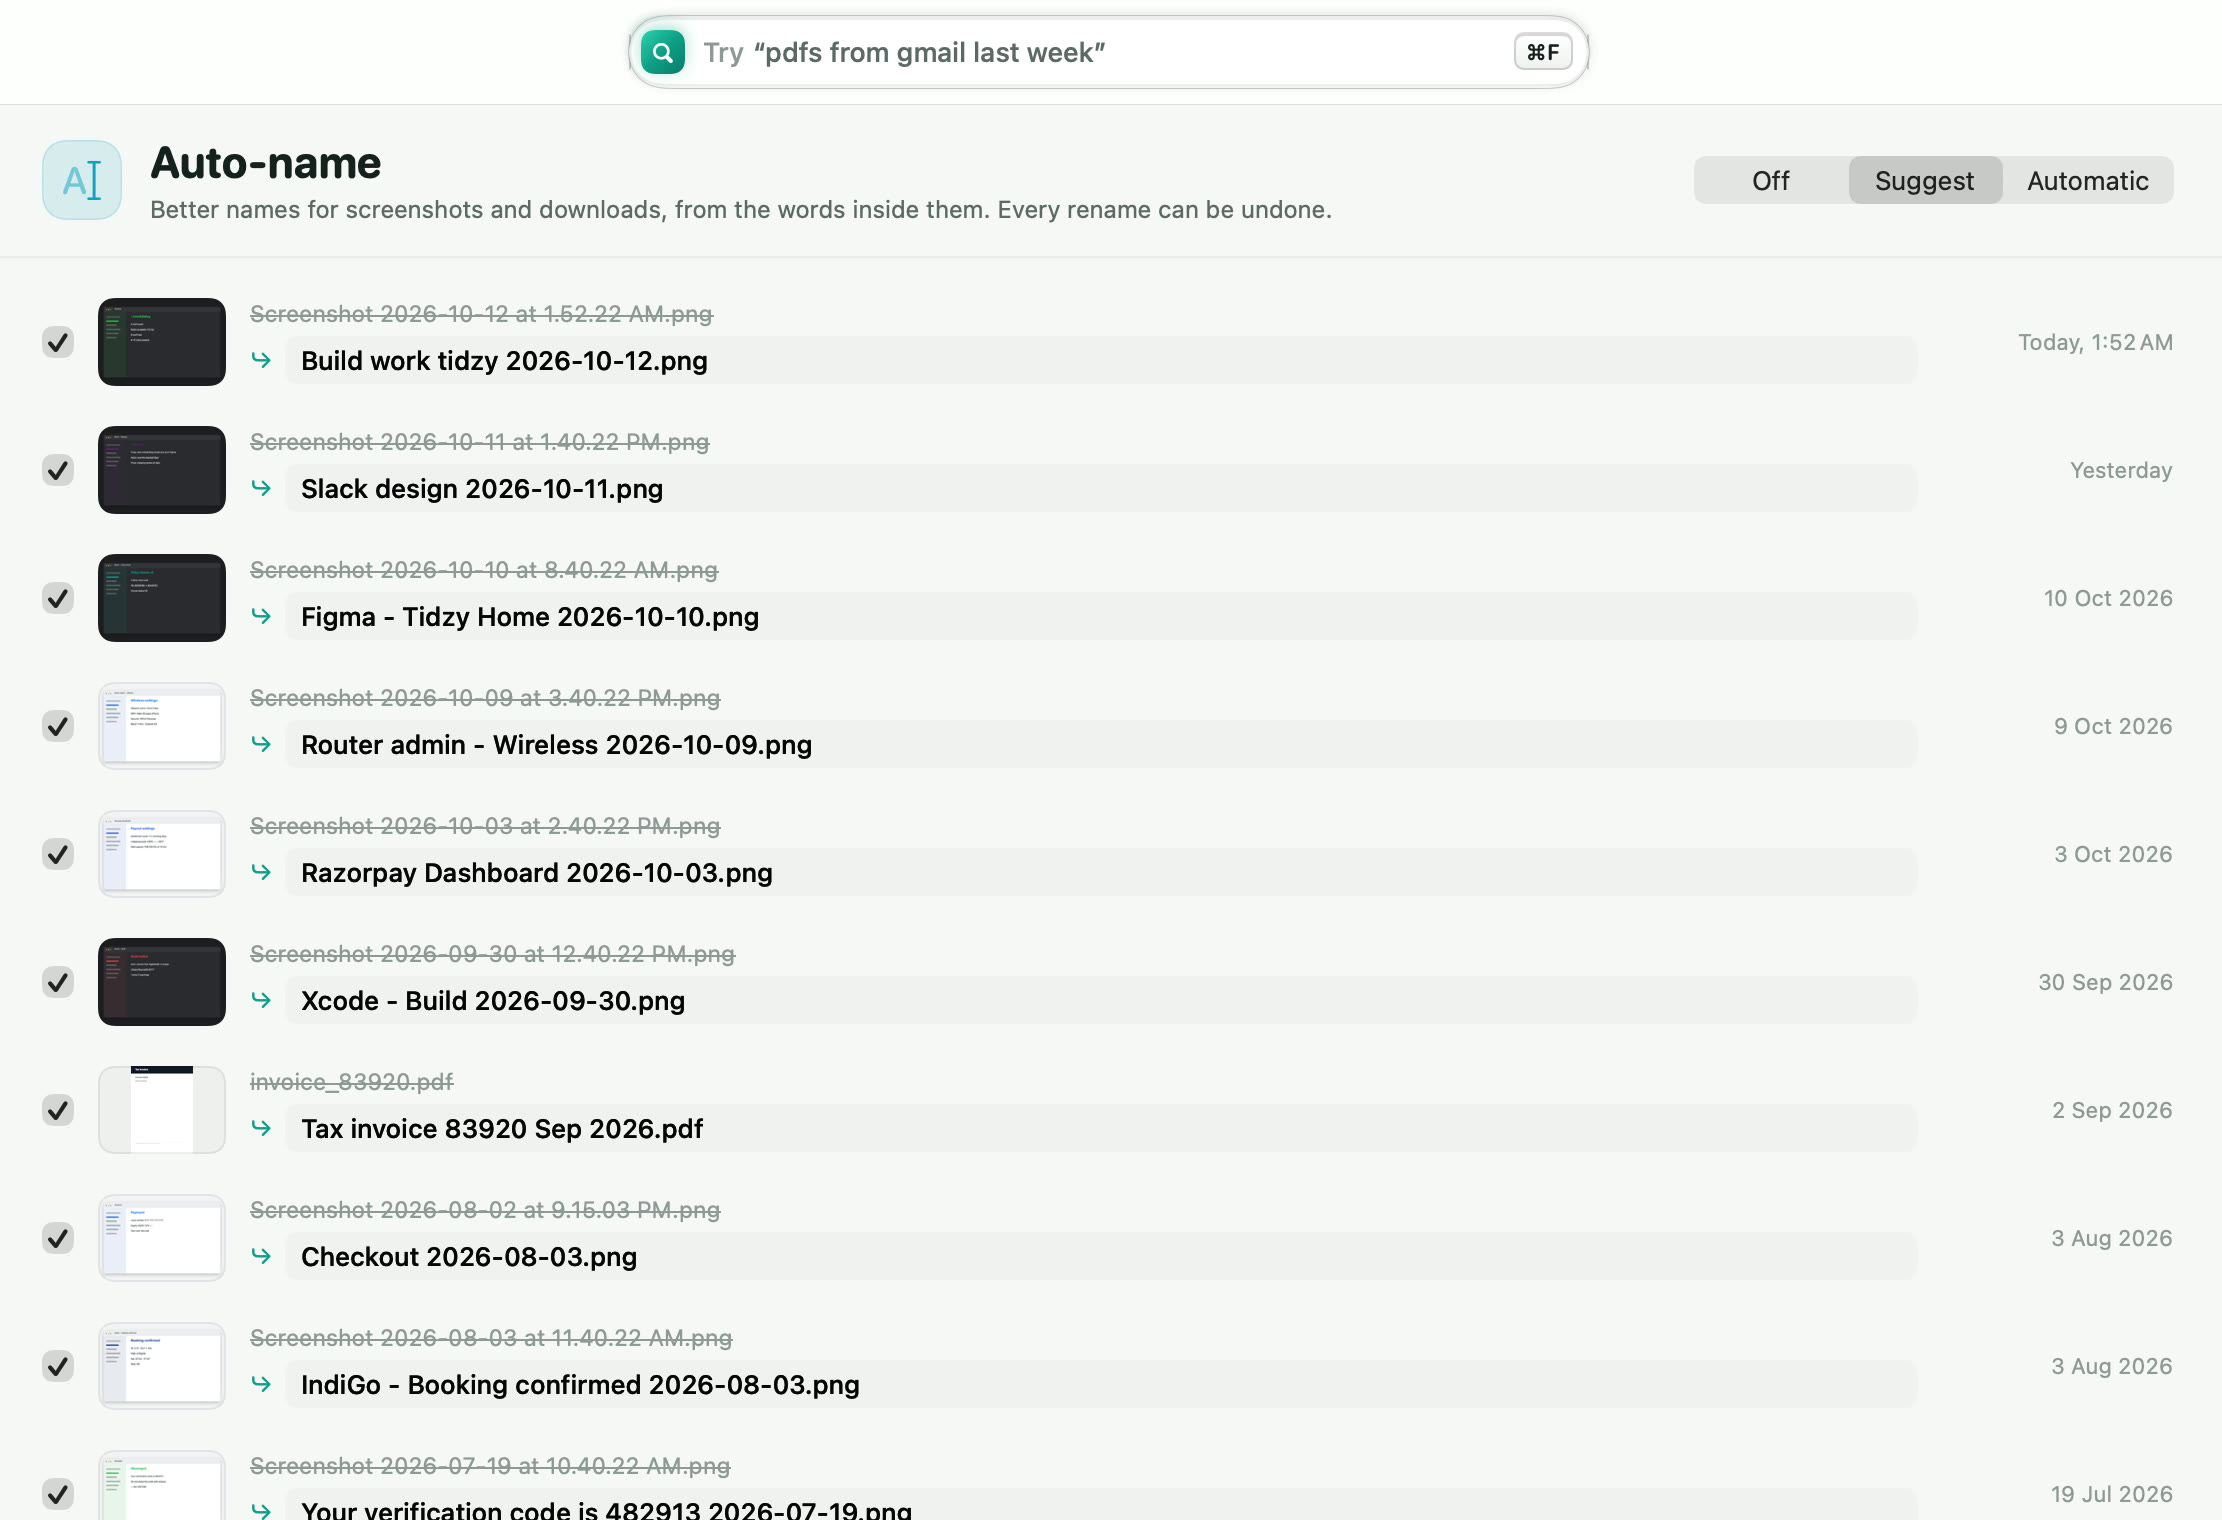The image size is (2222, 1520).
Task: Open thumbnail of Tax invoice 83920 PDF
Action: [x=162, y=1110]
